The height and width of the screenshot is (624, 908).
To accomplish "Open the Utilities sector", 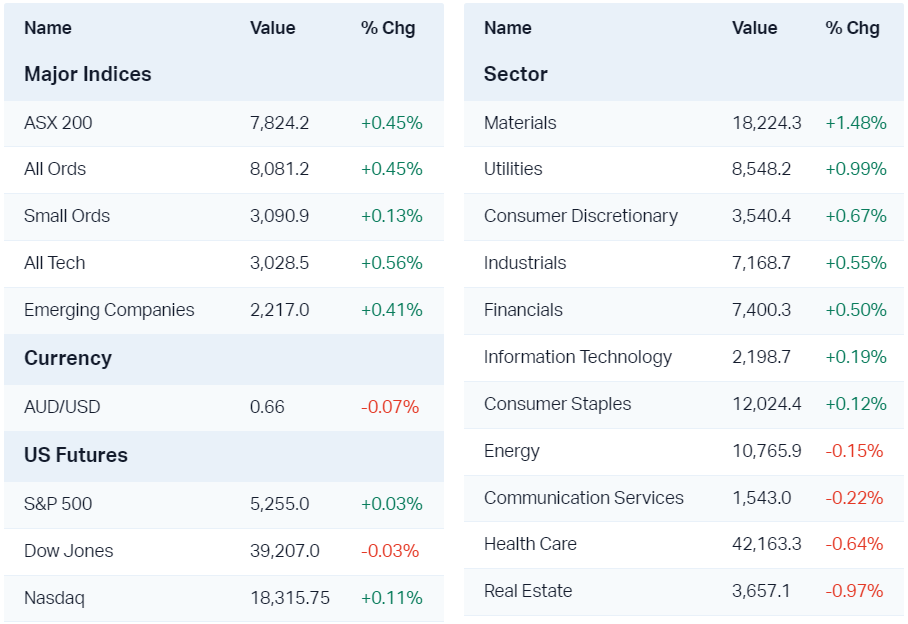I will [513, 169].
